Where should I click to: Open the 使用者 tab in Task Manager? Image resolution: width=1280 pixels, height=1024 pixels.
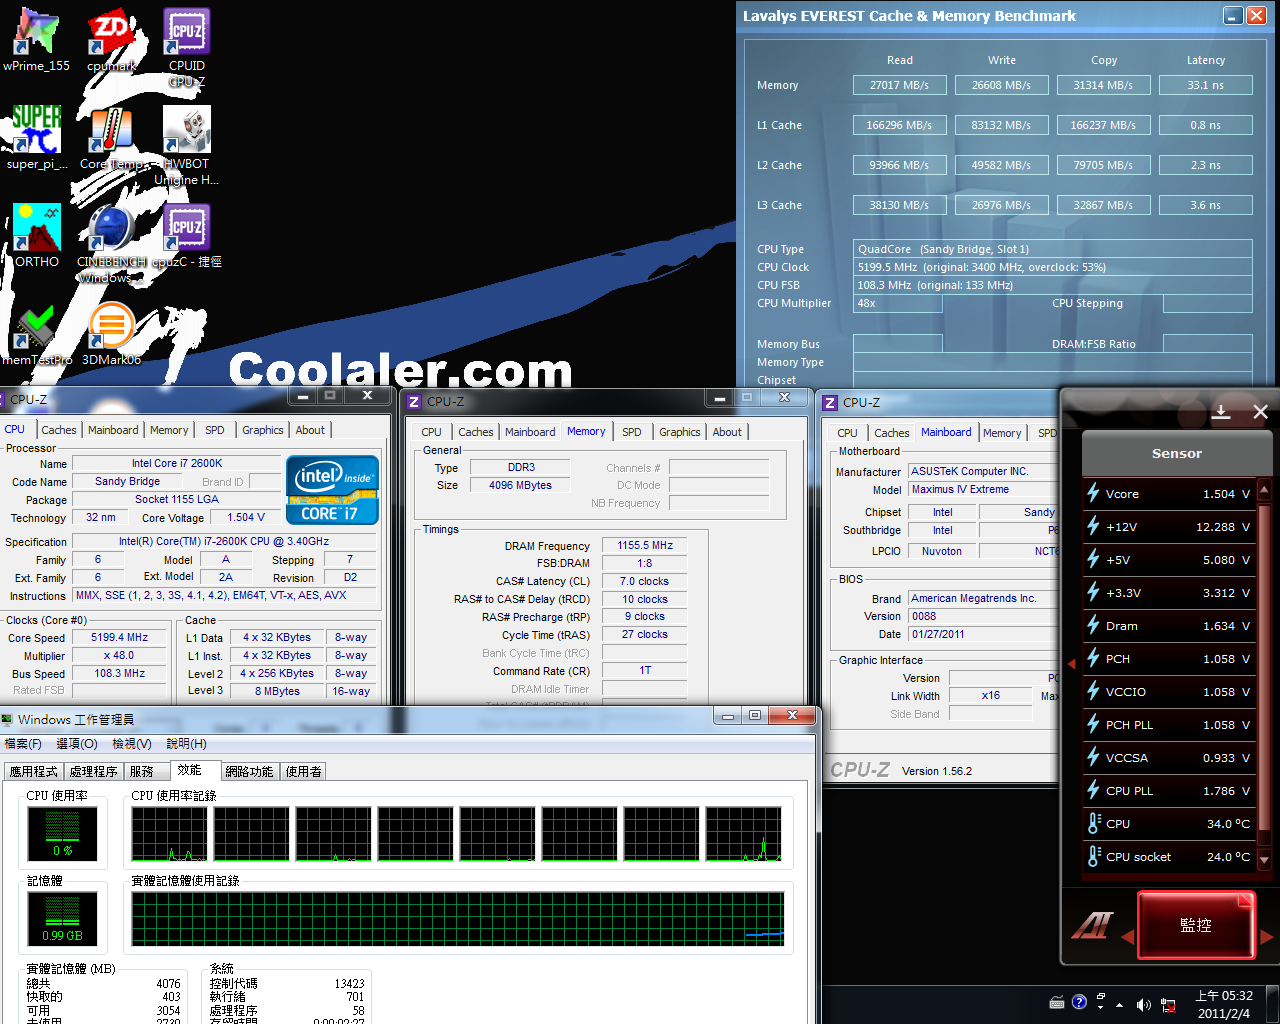point(304,771)
